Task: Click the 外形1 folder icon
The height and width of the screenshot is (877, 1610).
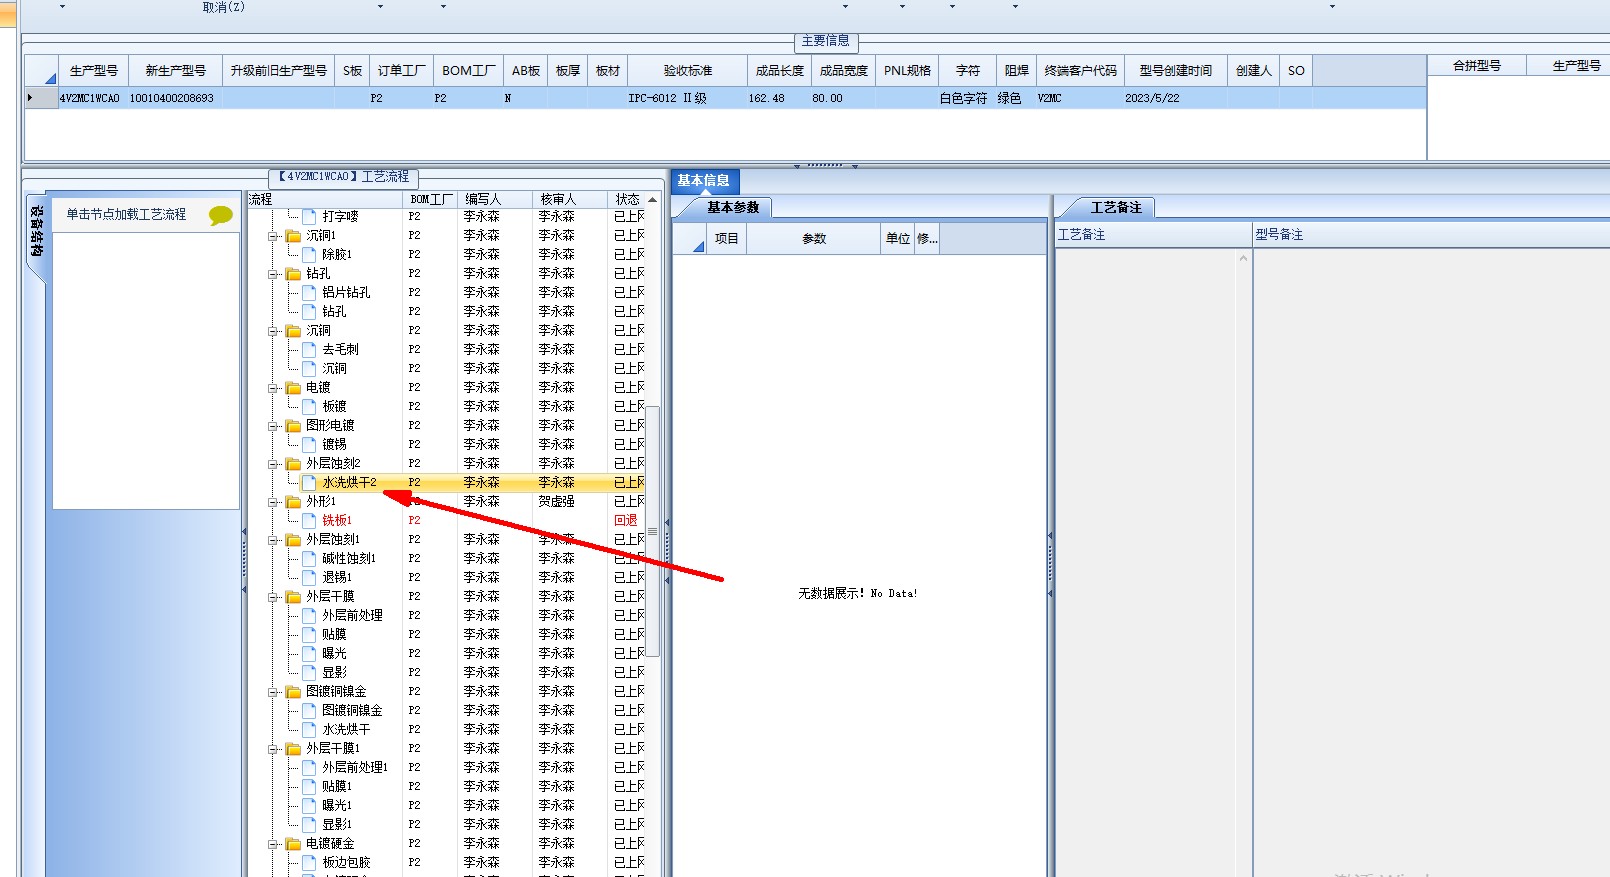Action: (293, 502)
